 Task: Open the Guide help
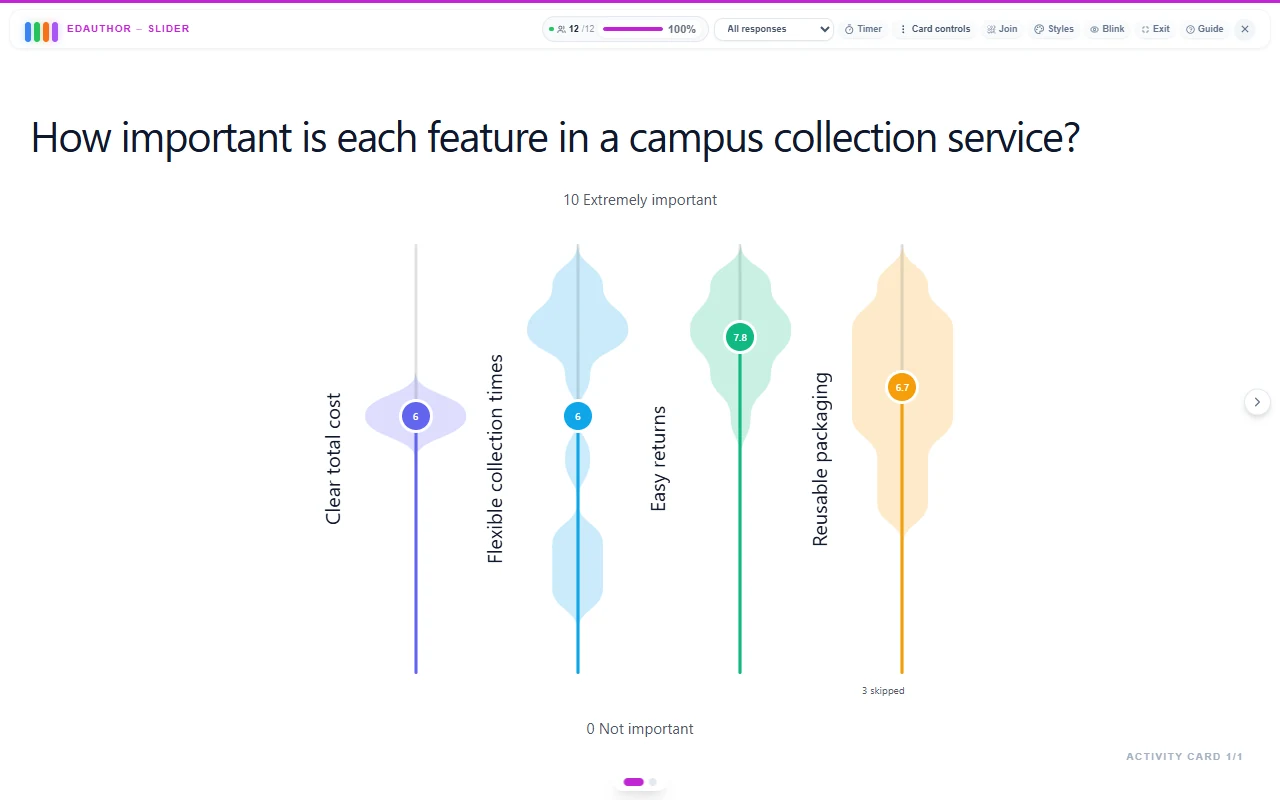[1205, 29]
